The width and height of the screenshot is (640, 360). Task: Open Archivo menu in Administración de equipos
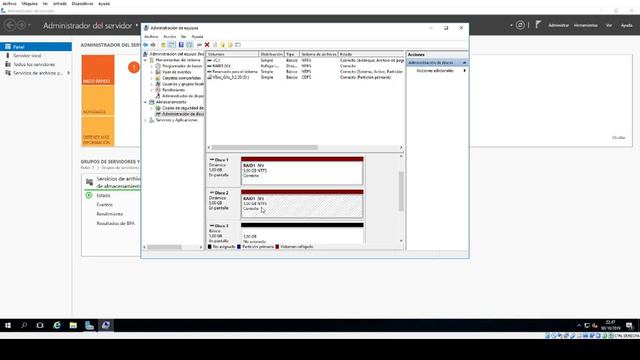pos(151,37)
